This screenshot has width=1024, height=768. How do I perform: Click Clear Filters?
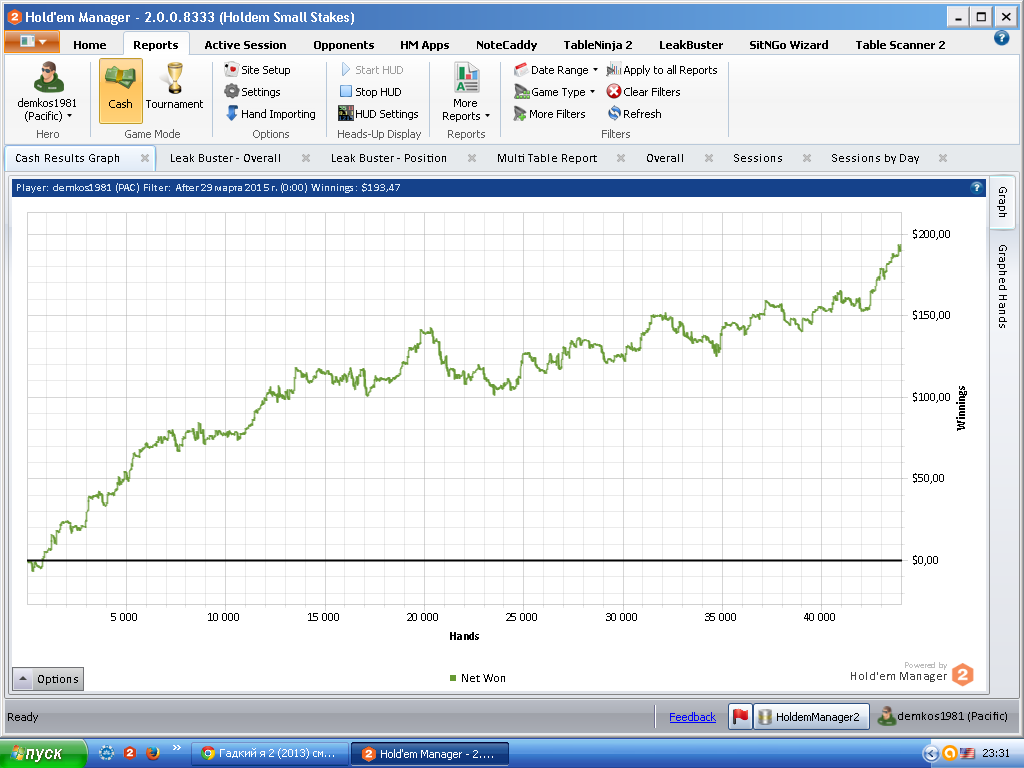tap(643, 92)
